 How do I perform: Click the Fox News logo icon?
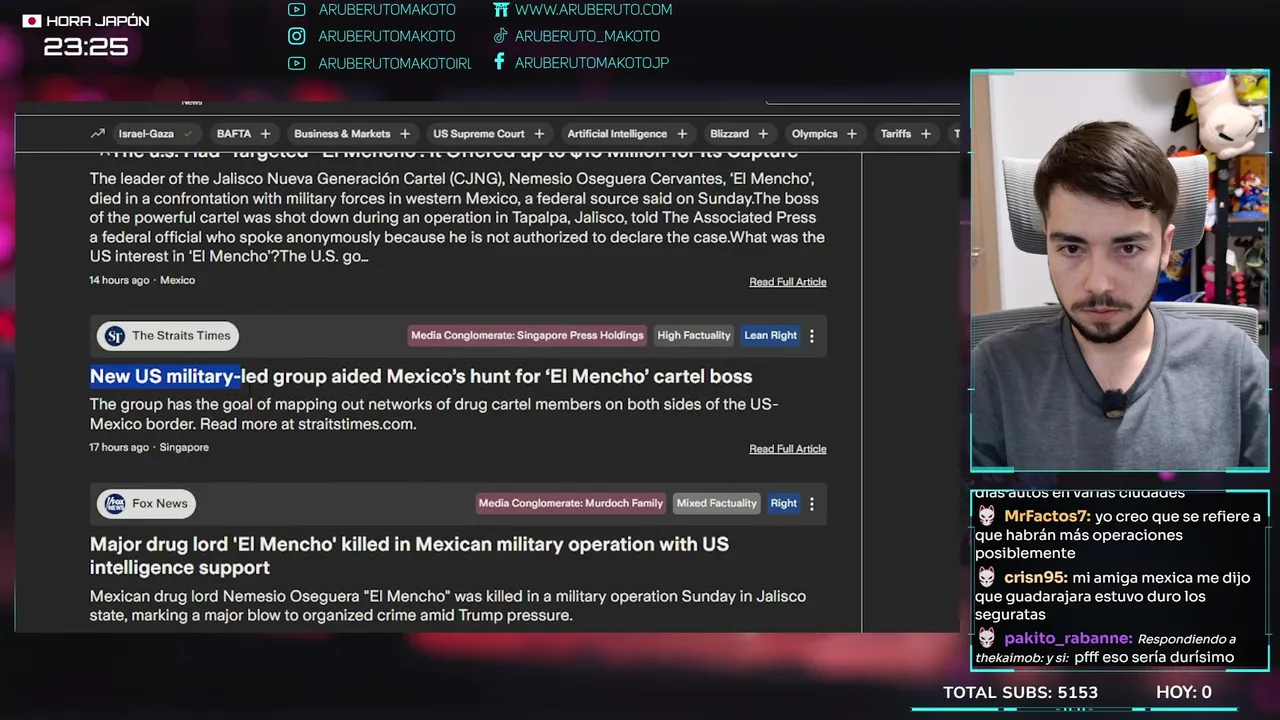tap(115, 504)
